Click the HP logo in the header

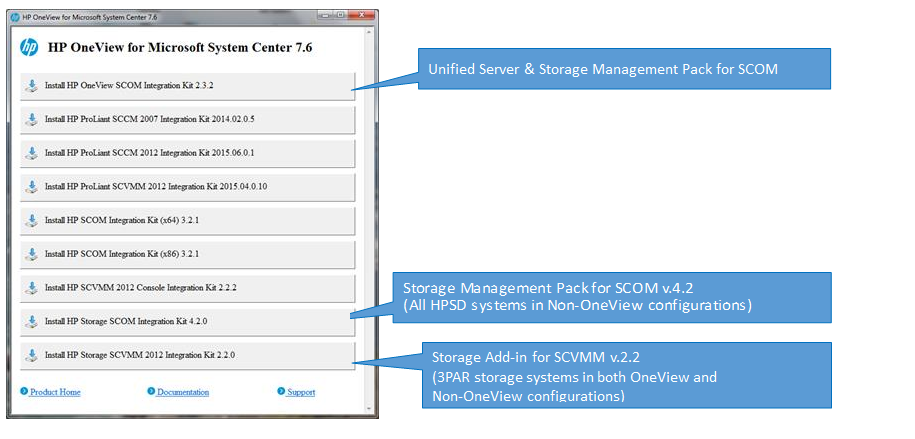coord(29,47)
